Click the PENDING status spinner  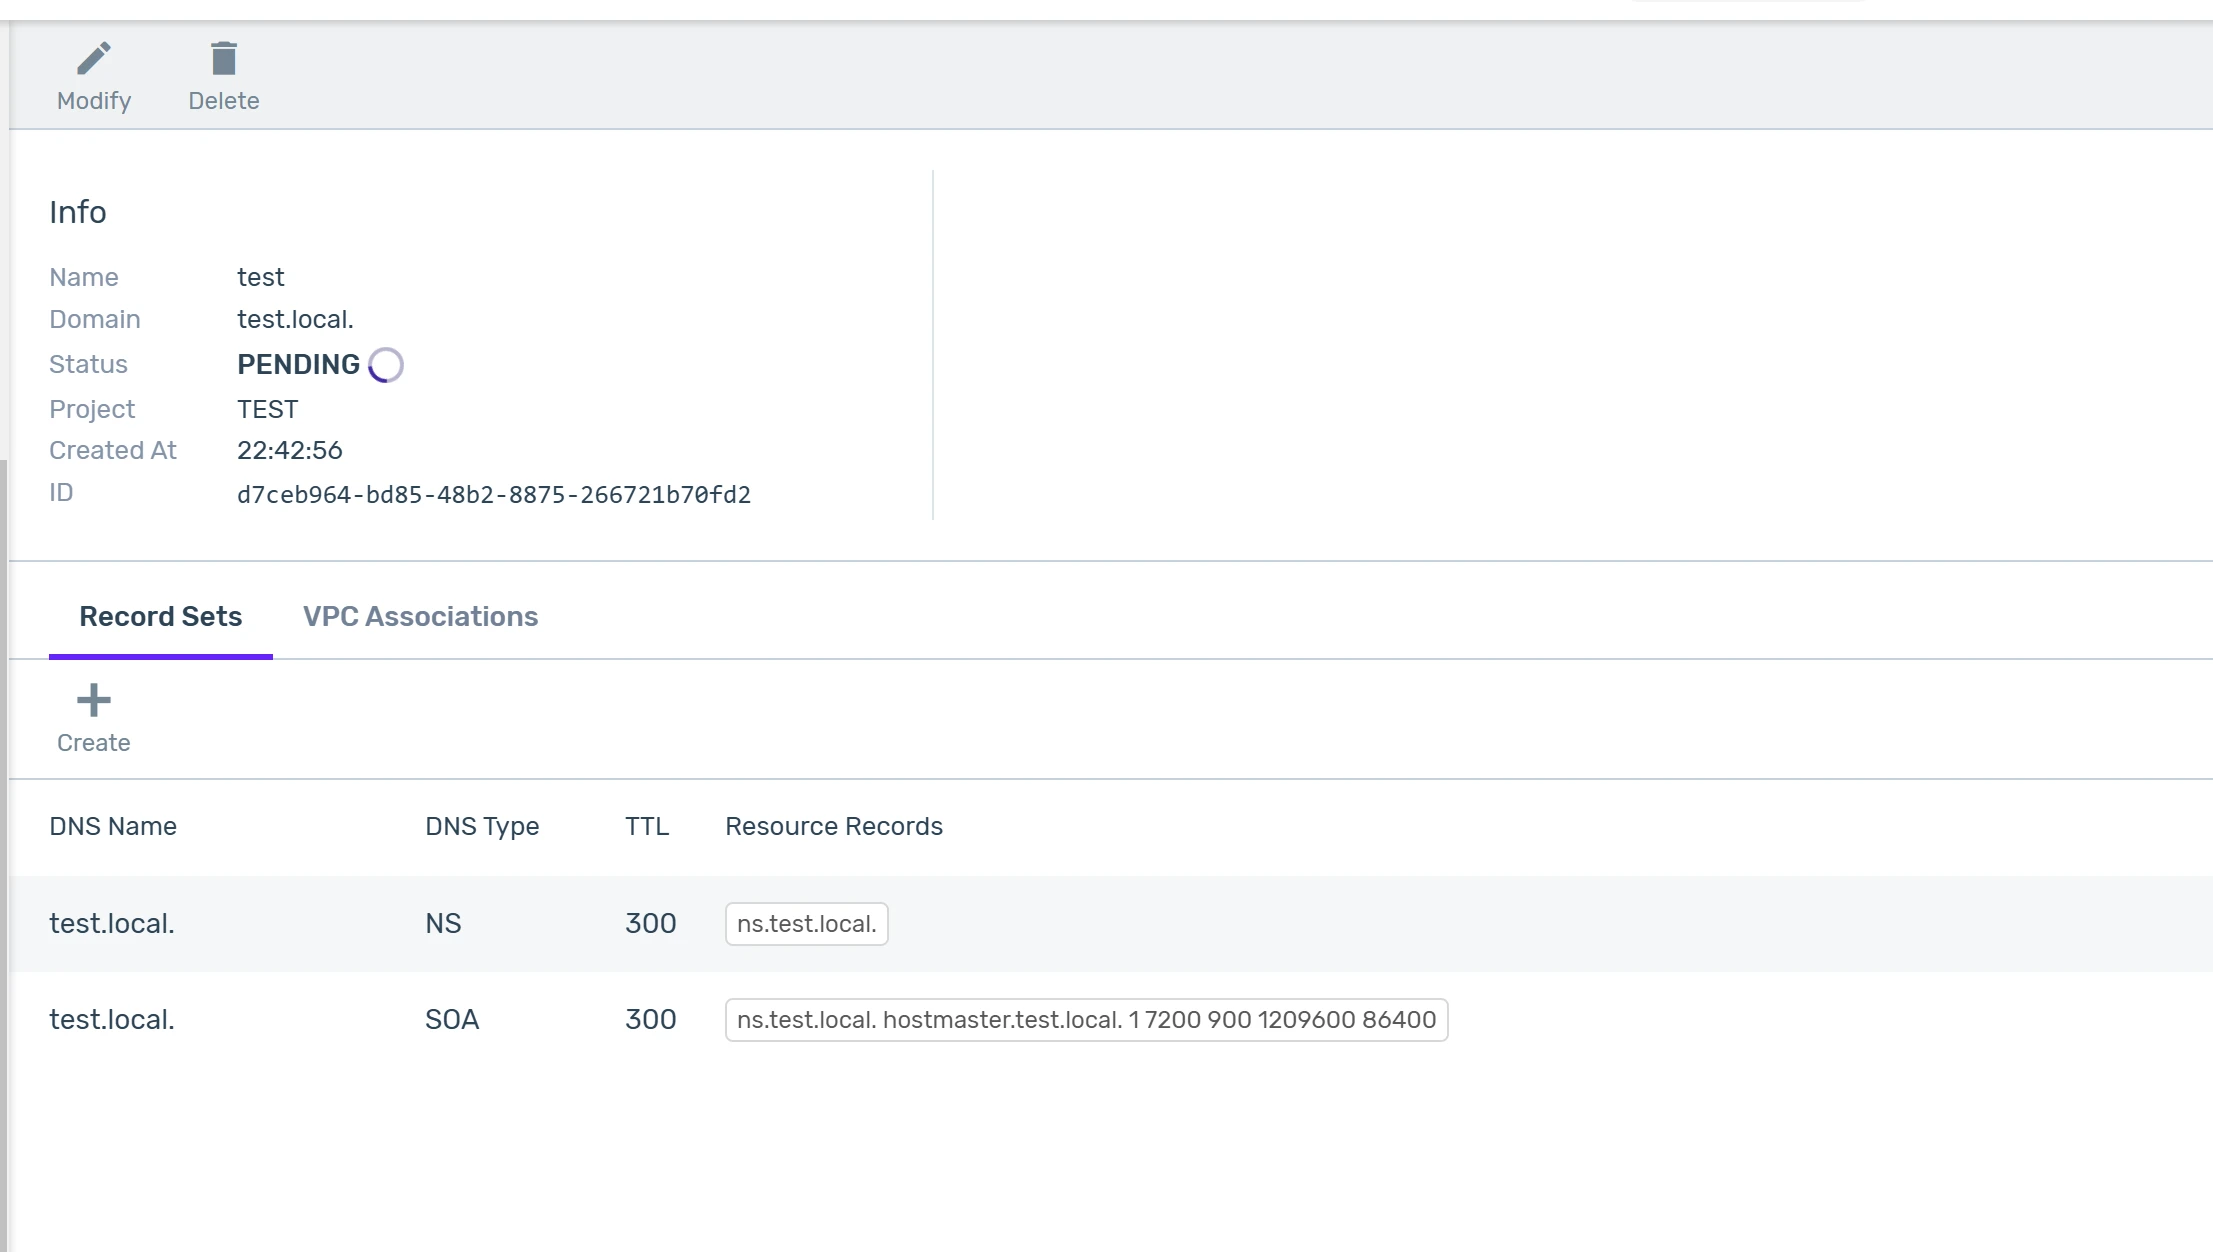[386, 365]
